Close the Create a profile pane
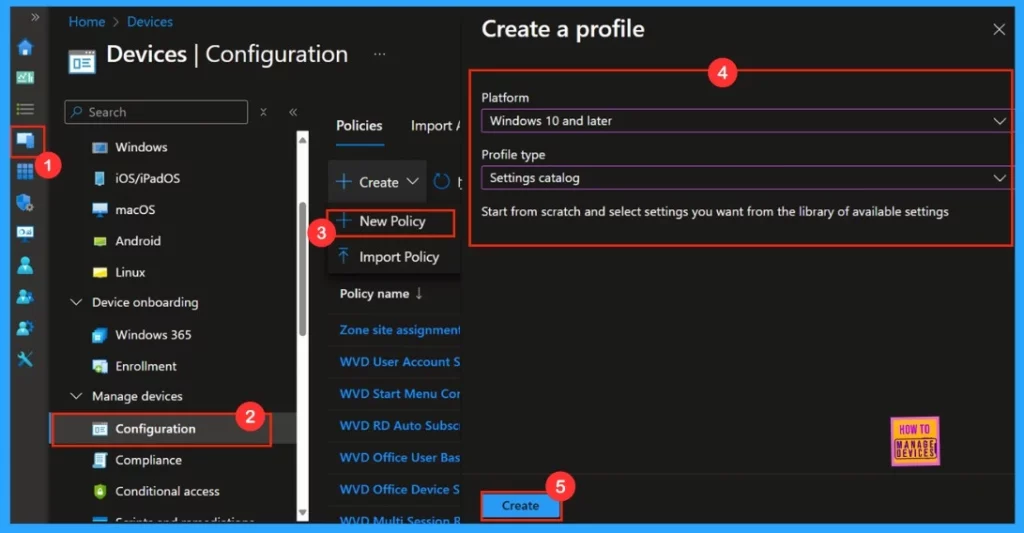Screen dimensions: 1024x533 tap(999, 29)
